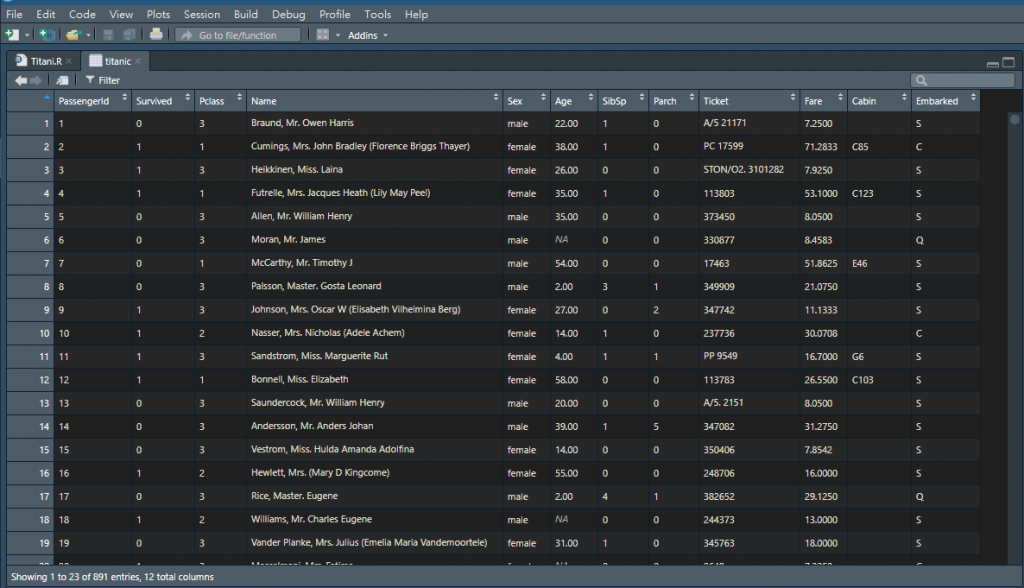The image size is (1024, 588).
Task: Sort by the Cabin column header
Action: coord(879,101)
